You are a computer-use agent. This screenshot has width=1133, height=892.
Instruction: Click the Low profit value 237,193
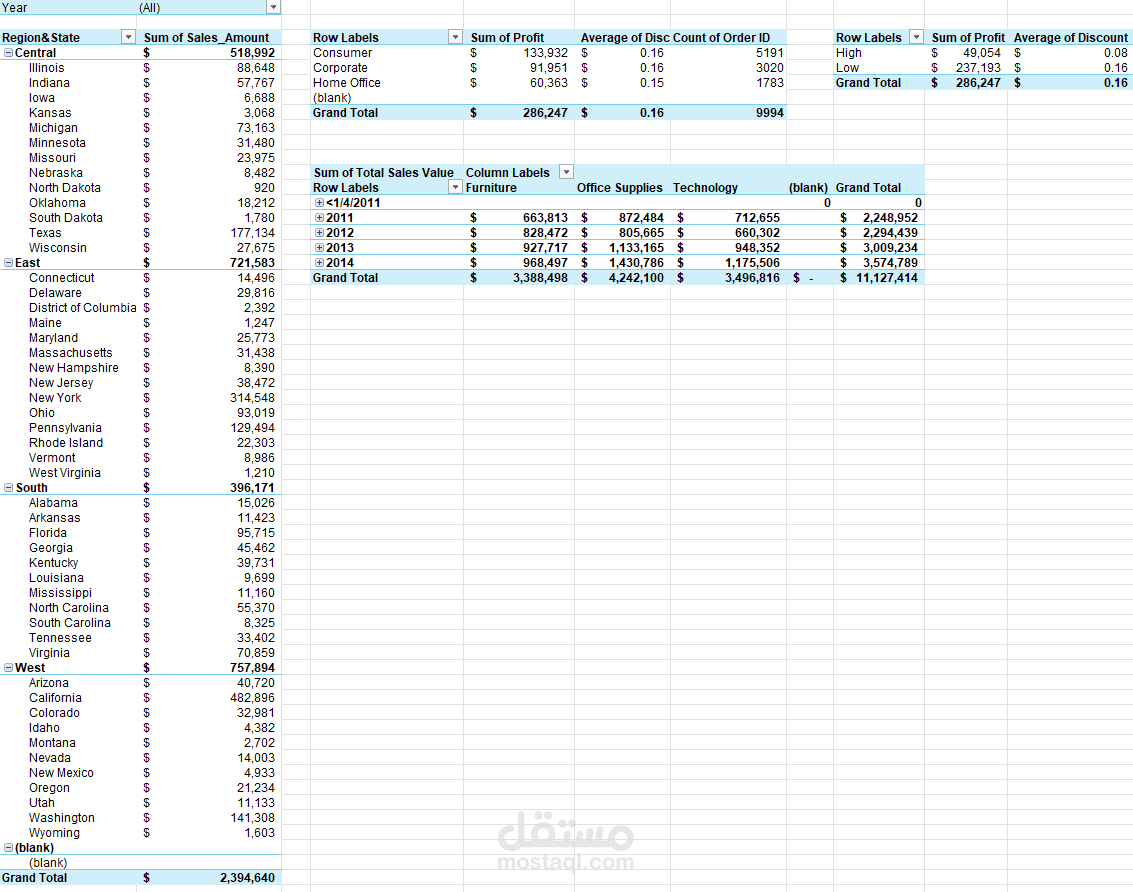click(978, 68)
